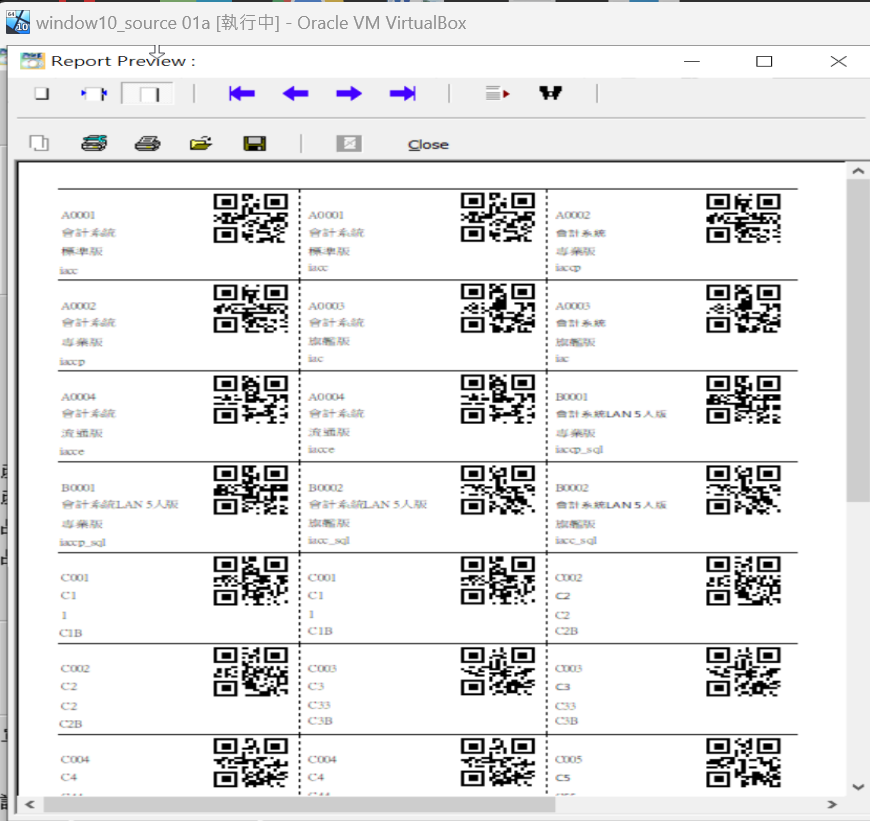Select the "C5" text under C005
This screenshot has height=821, width=870.
pos(563,777)
